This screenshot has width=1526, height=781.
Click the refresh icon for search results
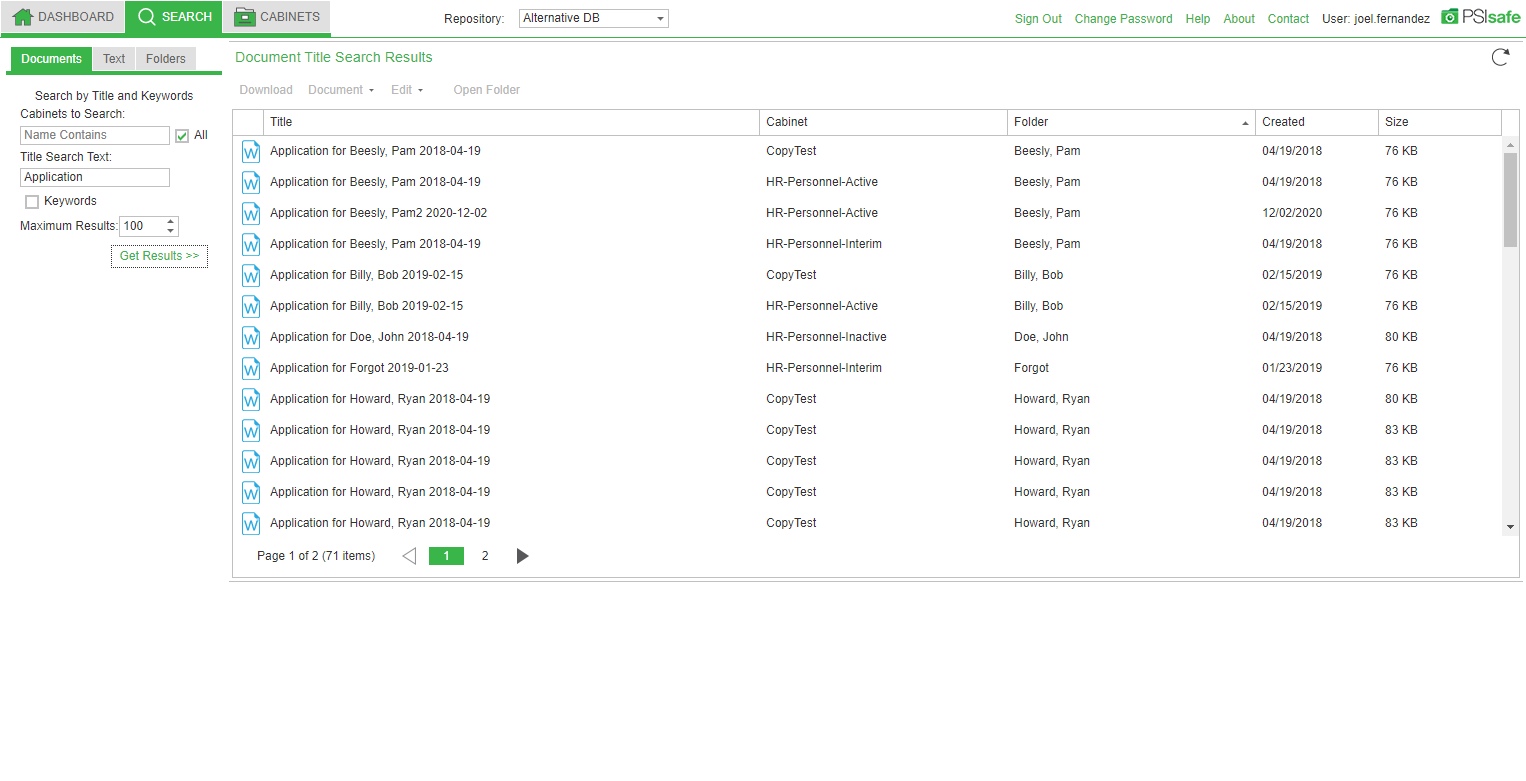click(1500, 57)
